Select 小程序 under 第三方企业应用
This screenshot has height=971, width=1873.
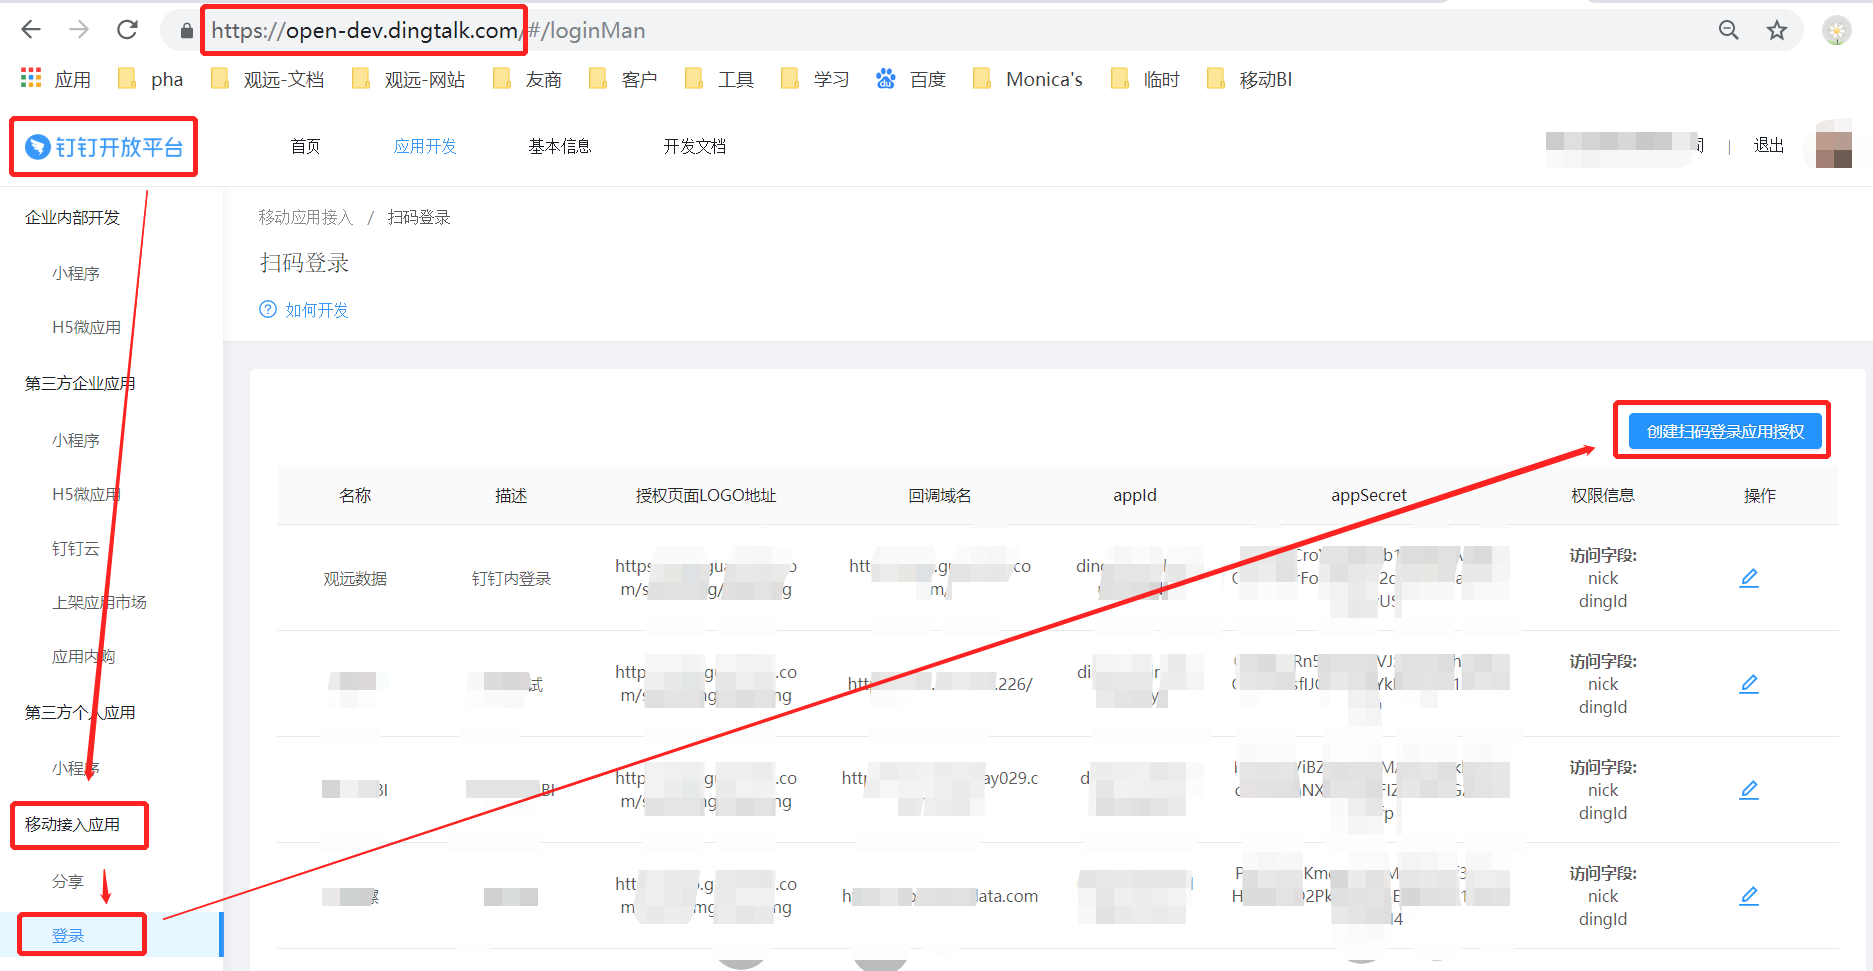(76, 440)
